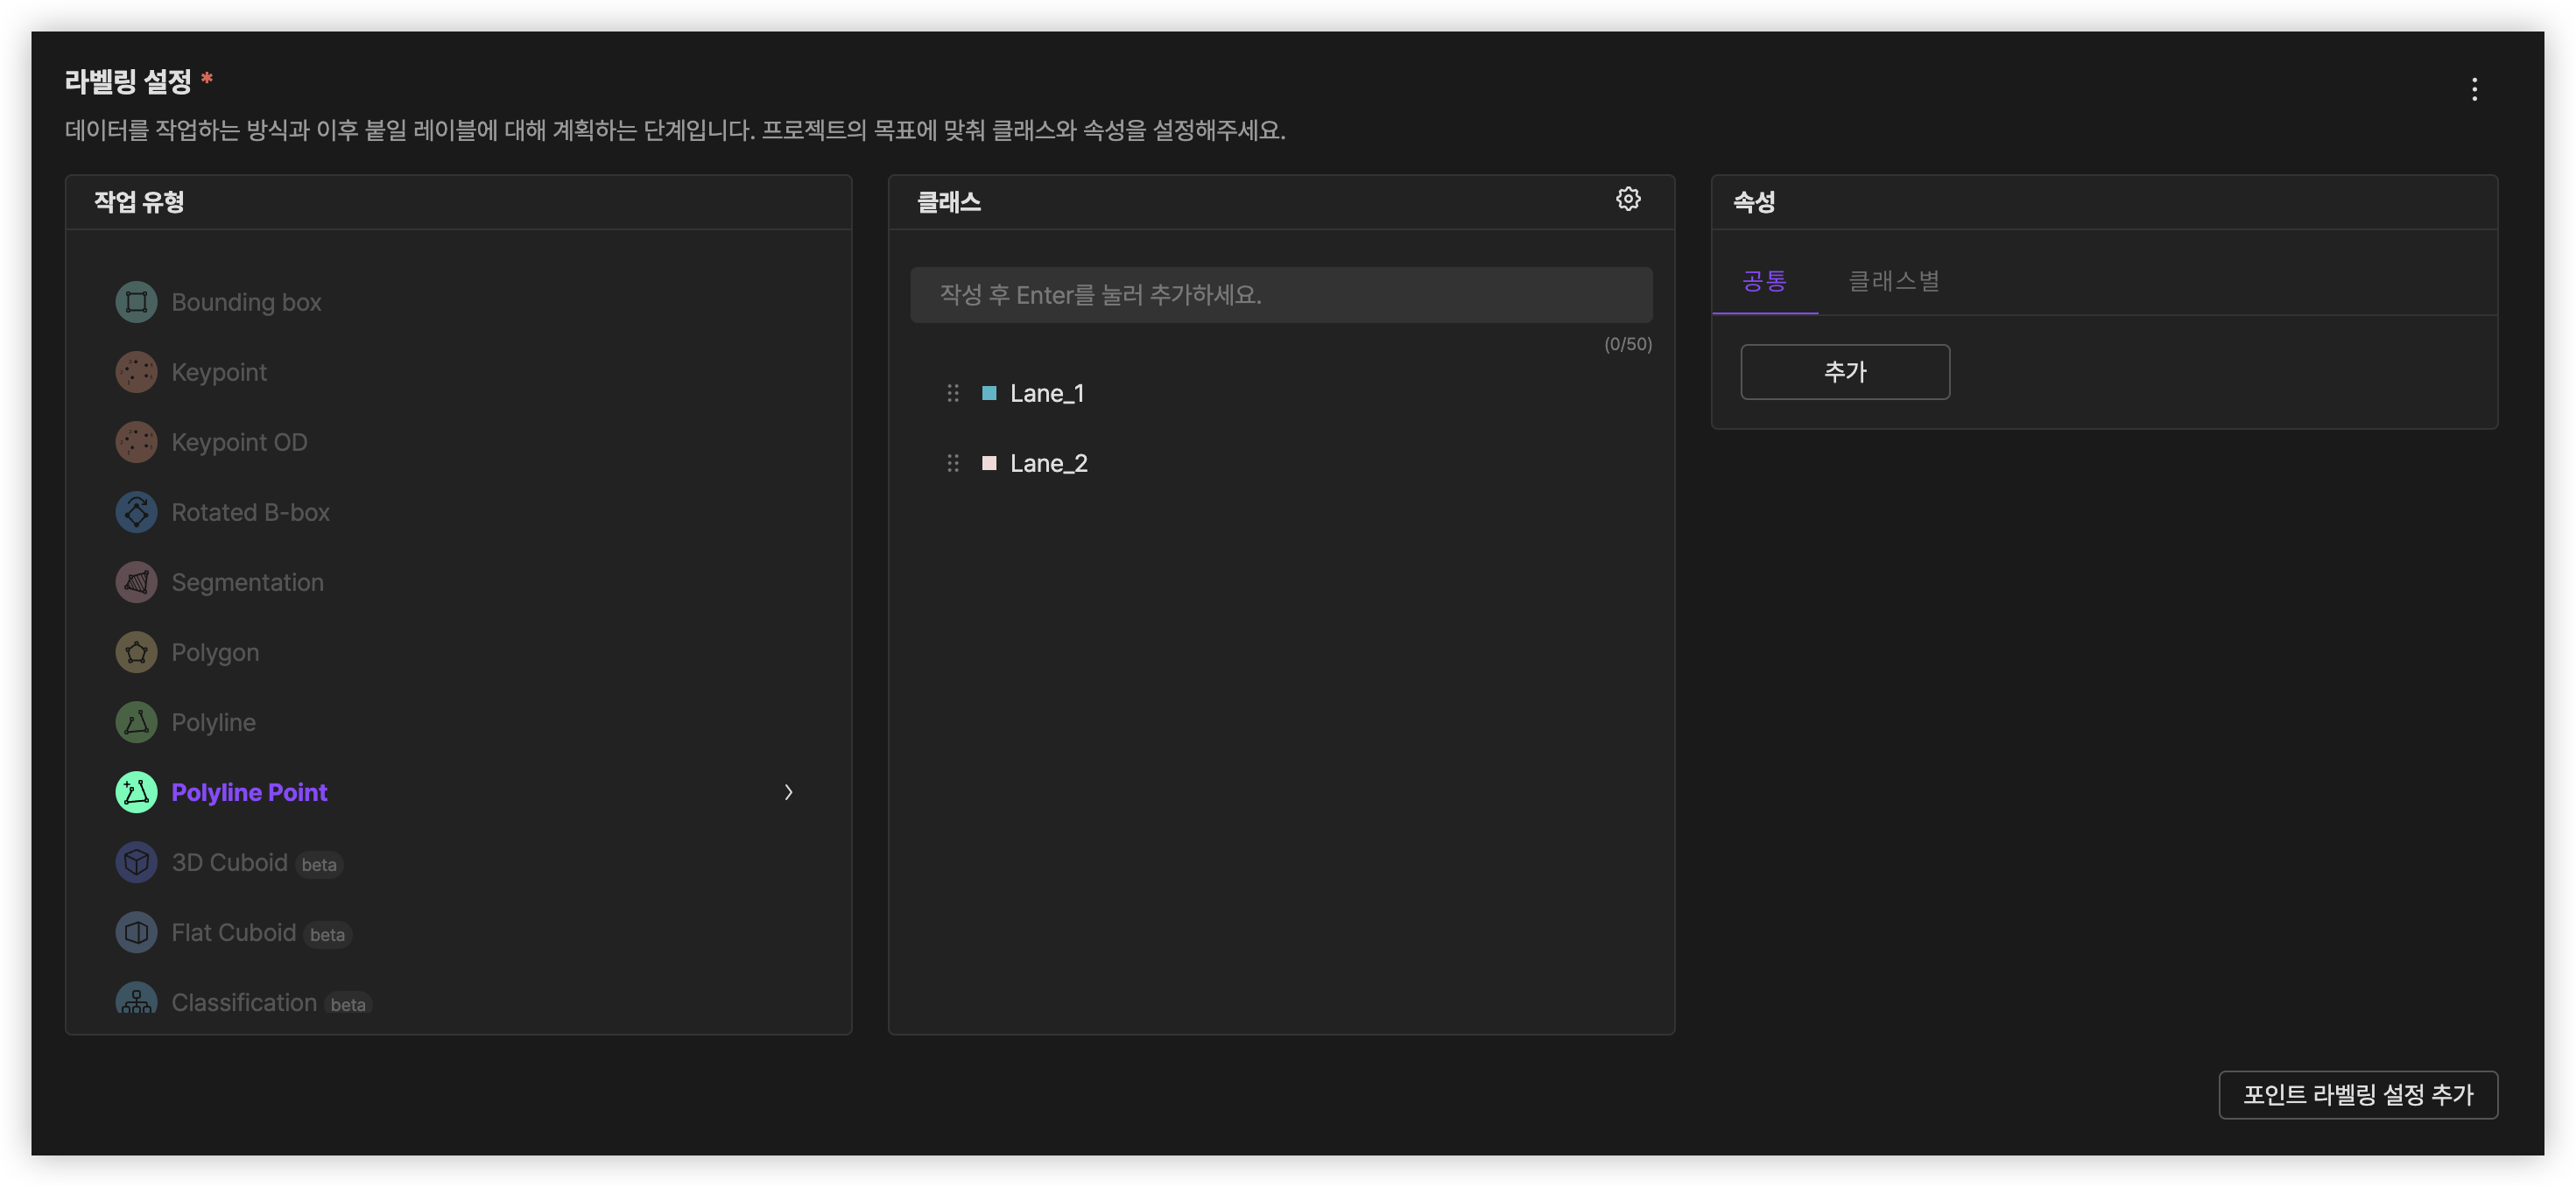
Task: Click the Polygon label text
Action: [215, 653]
